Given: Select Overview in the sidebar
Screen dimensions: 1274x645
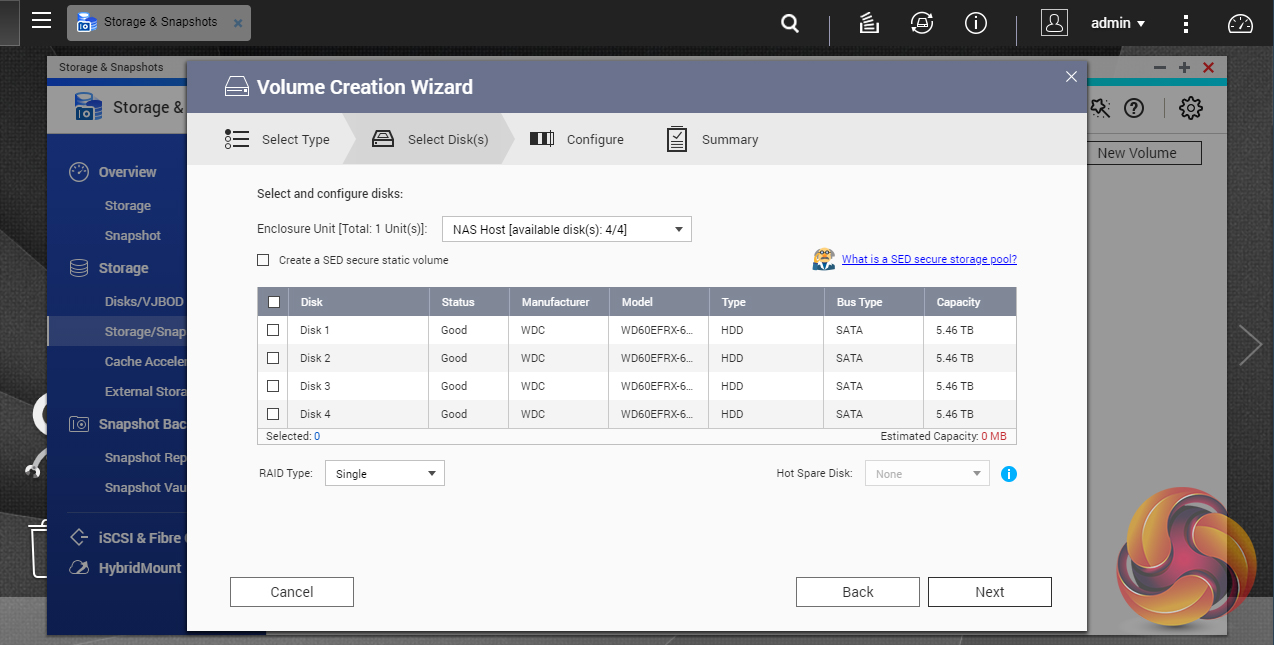Looking at the screenshot, I should [x=127, y=172].
